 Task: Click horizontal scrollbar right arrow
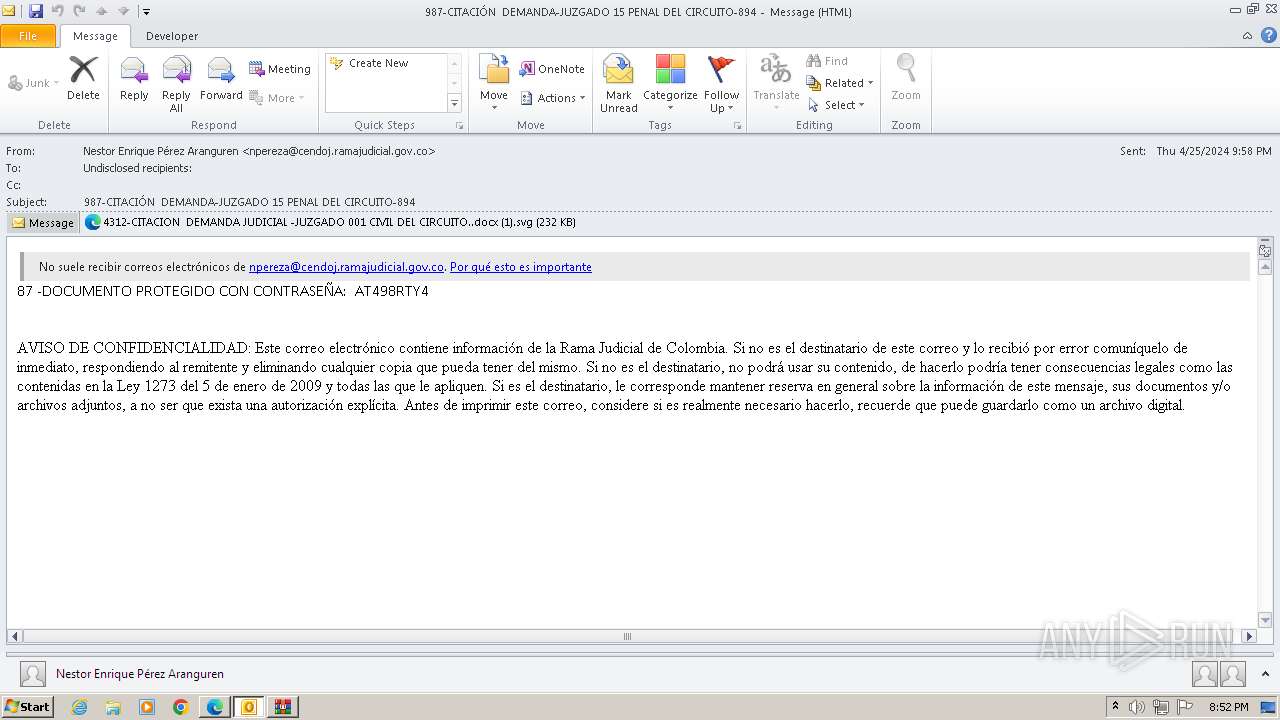[1249, 636]
